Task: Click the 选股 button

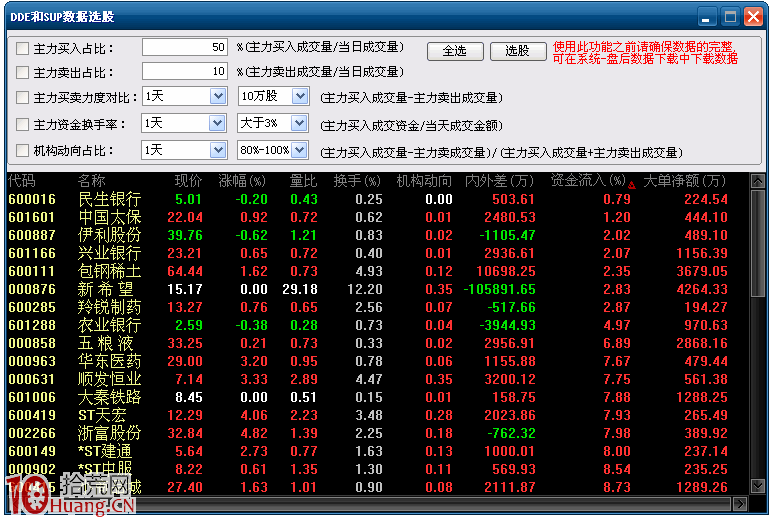Action: [x=518, y=51]
